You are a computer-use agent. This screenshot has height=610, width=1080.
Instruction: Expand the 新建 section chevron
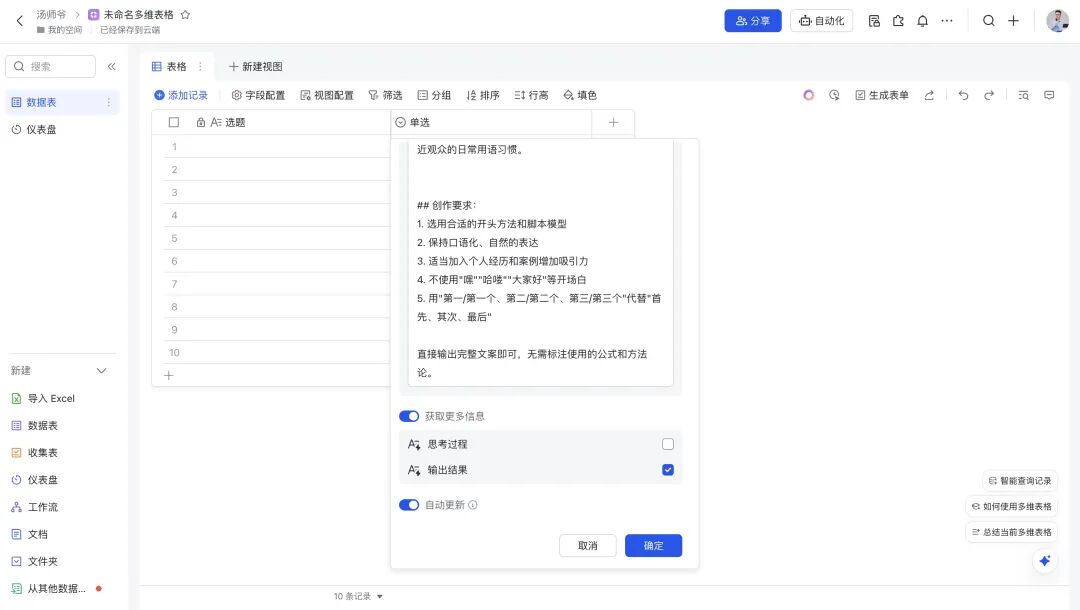[101, 371]
